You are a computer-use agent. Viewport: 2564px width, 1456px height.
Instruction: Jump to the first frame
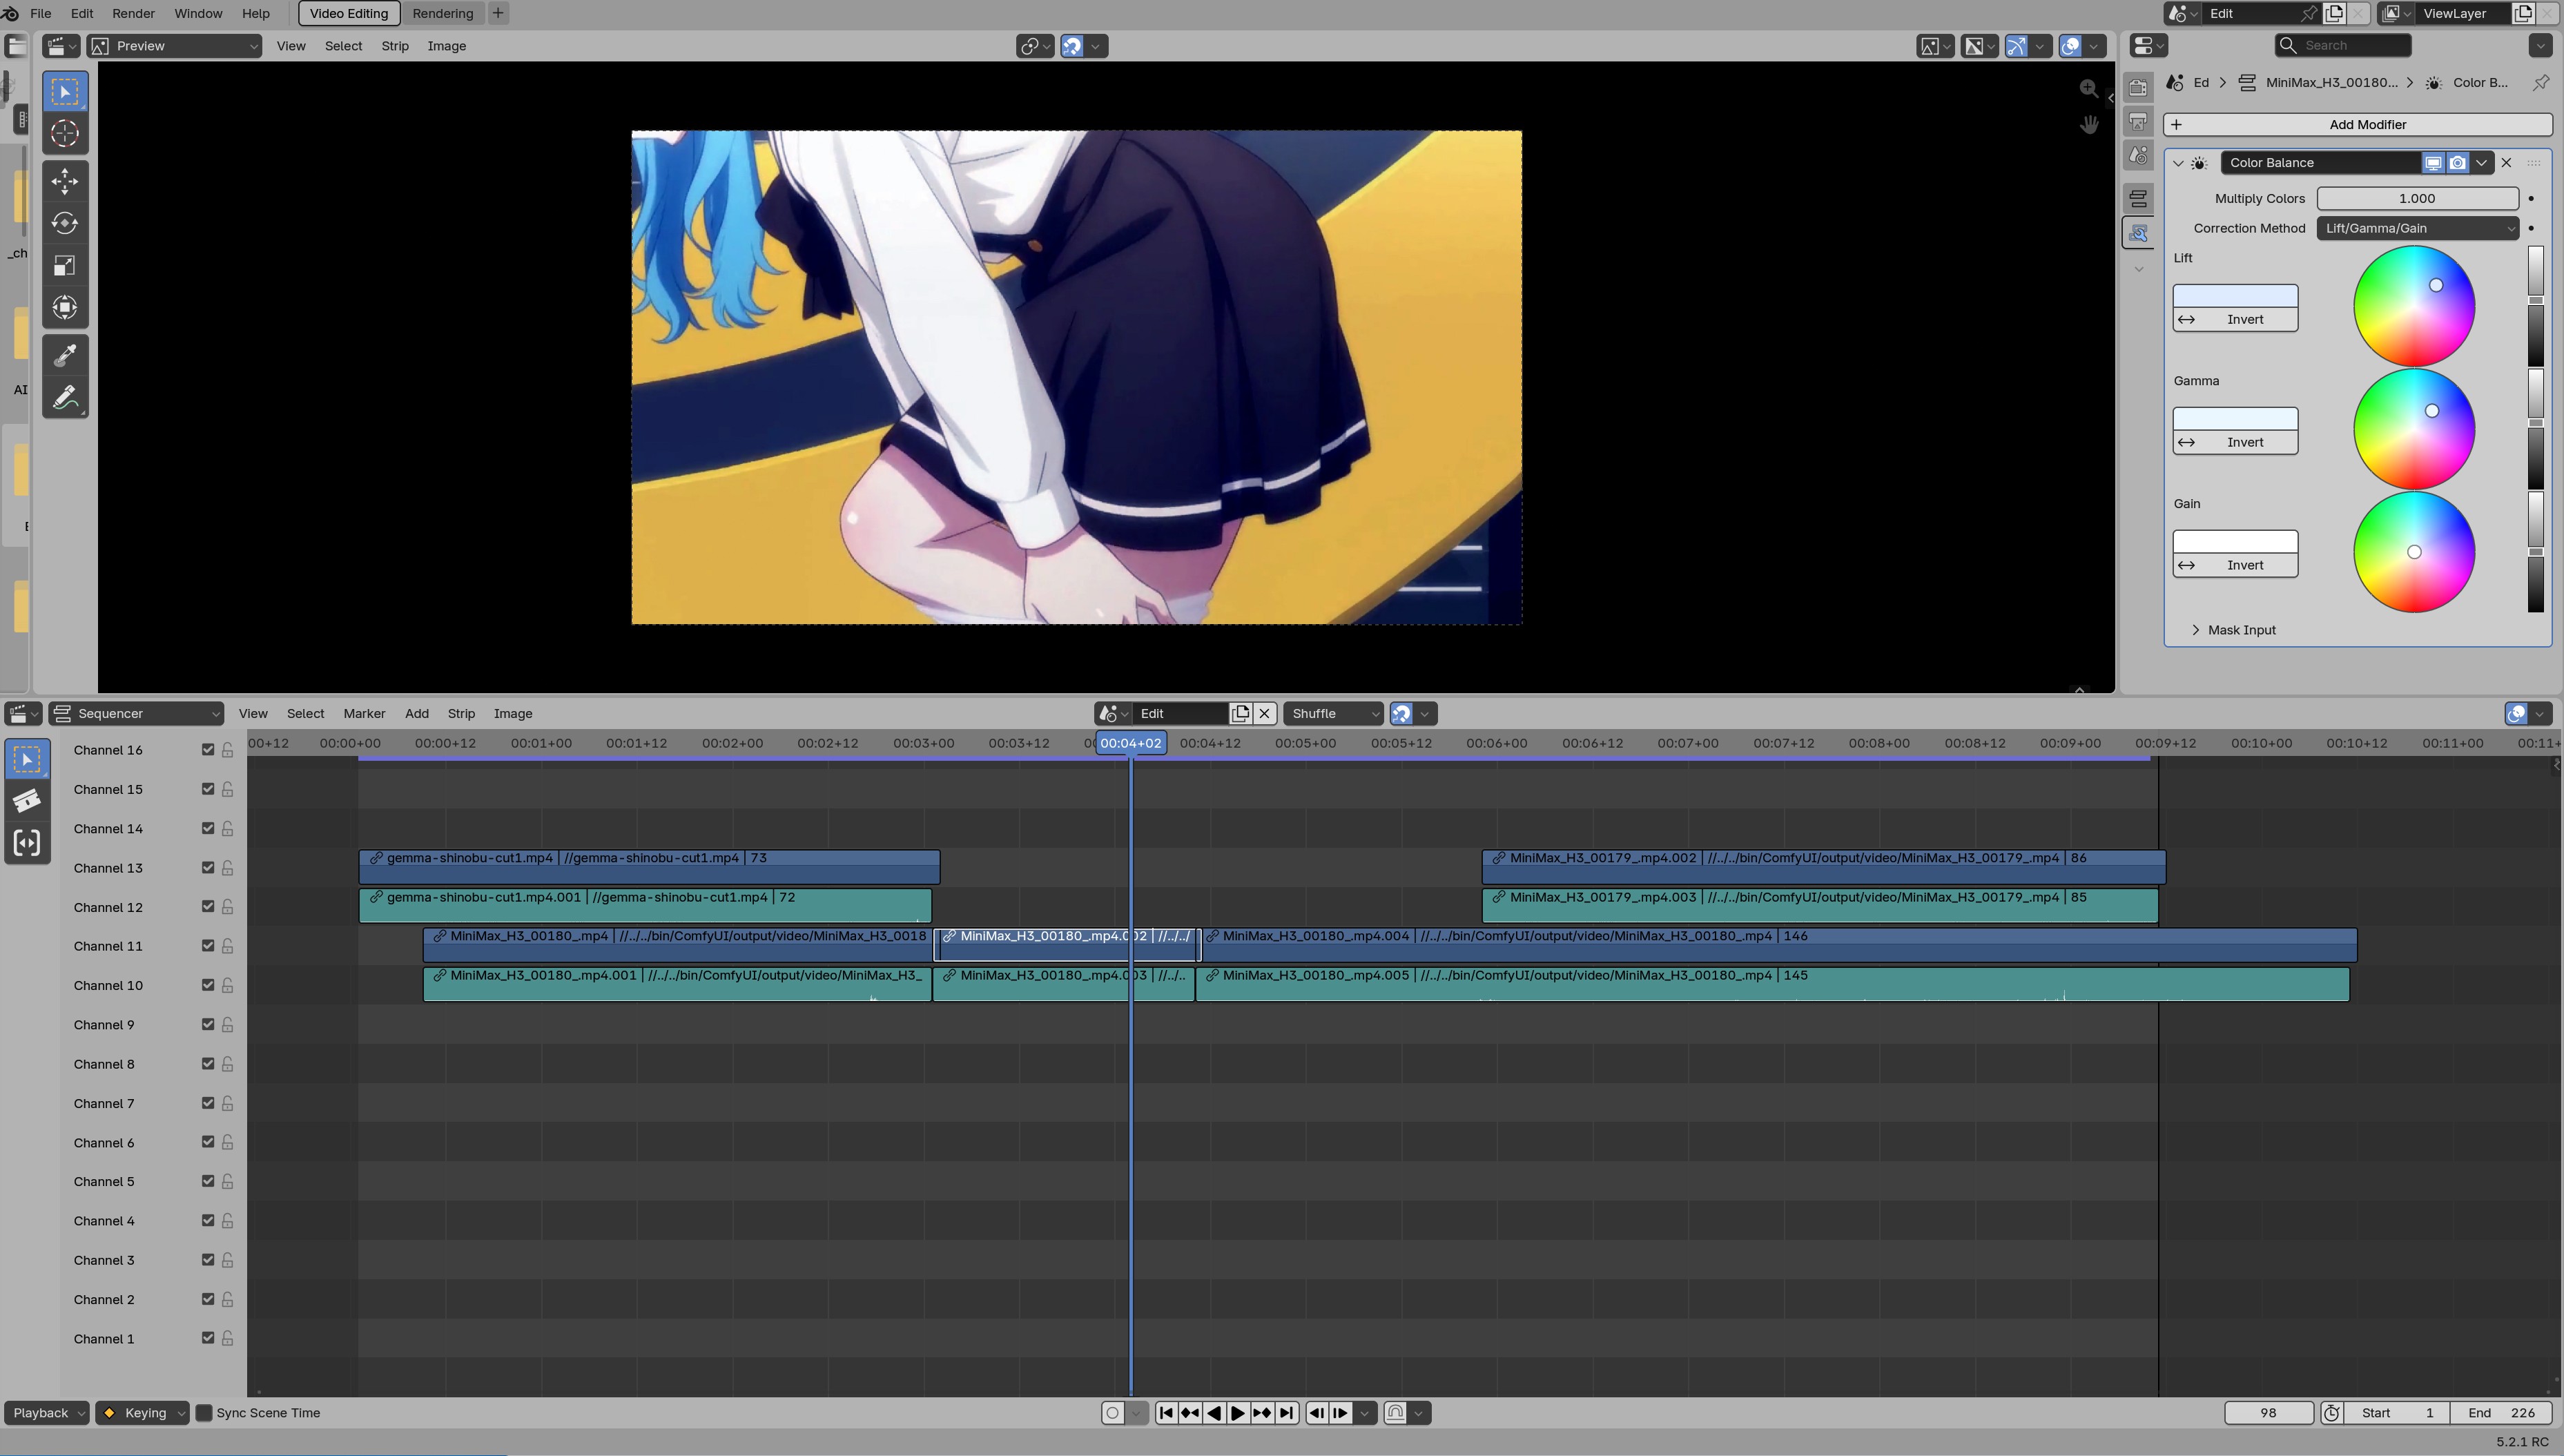click(1166, 1413)
